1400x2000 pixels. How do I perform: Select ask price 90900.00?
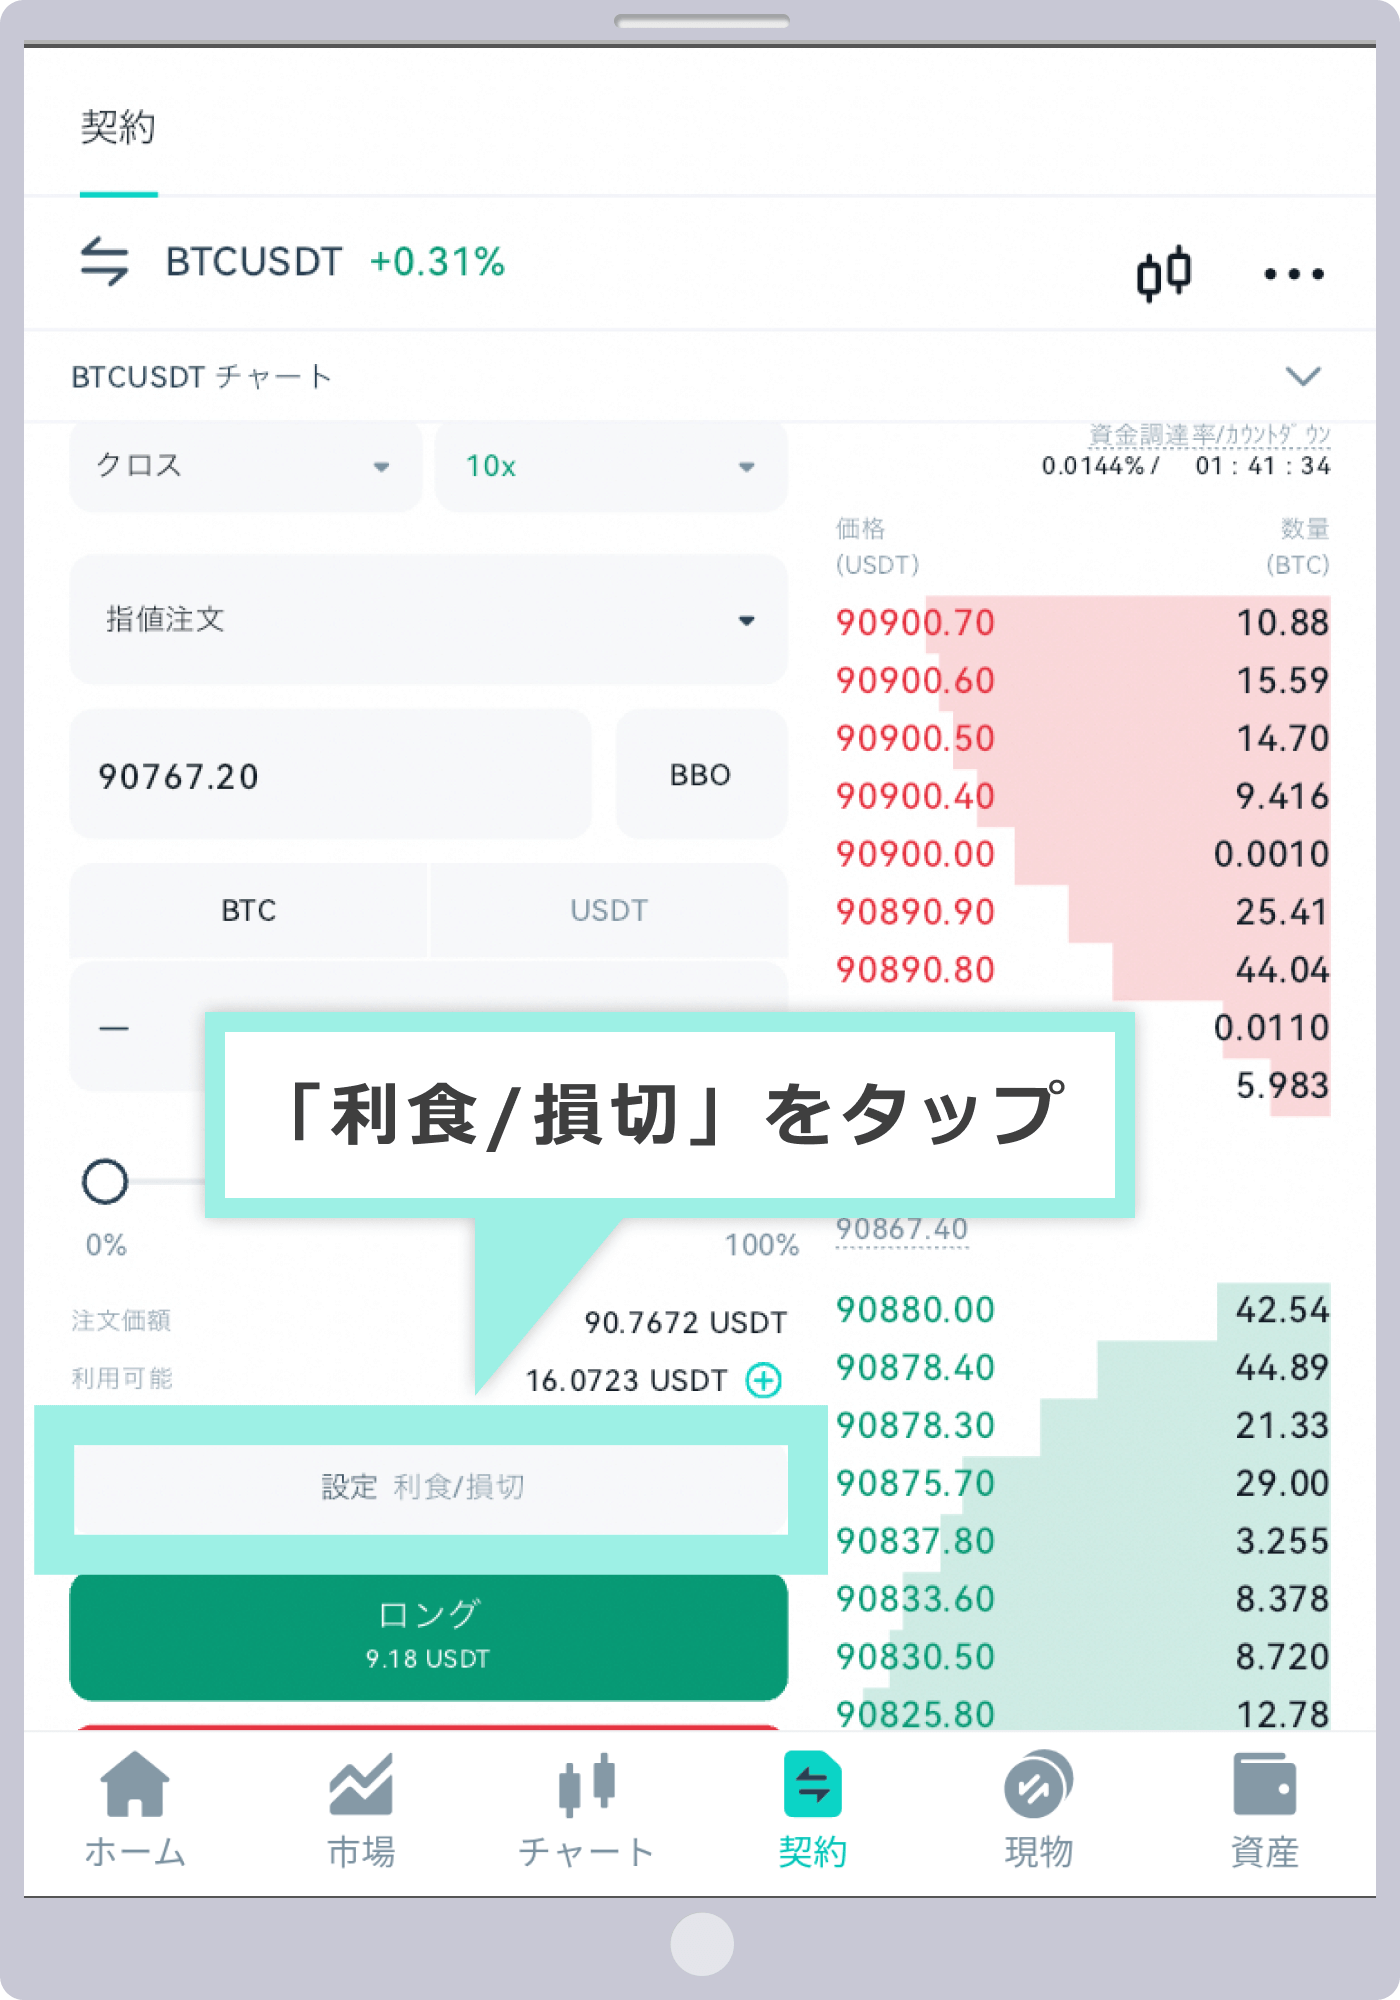click(916, 855)
